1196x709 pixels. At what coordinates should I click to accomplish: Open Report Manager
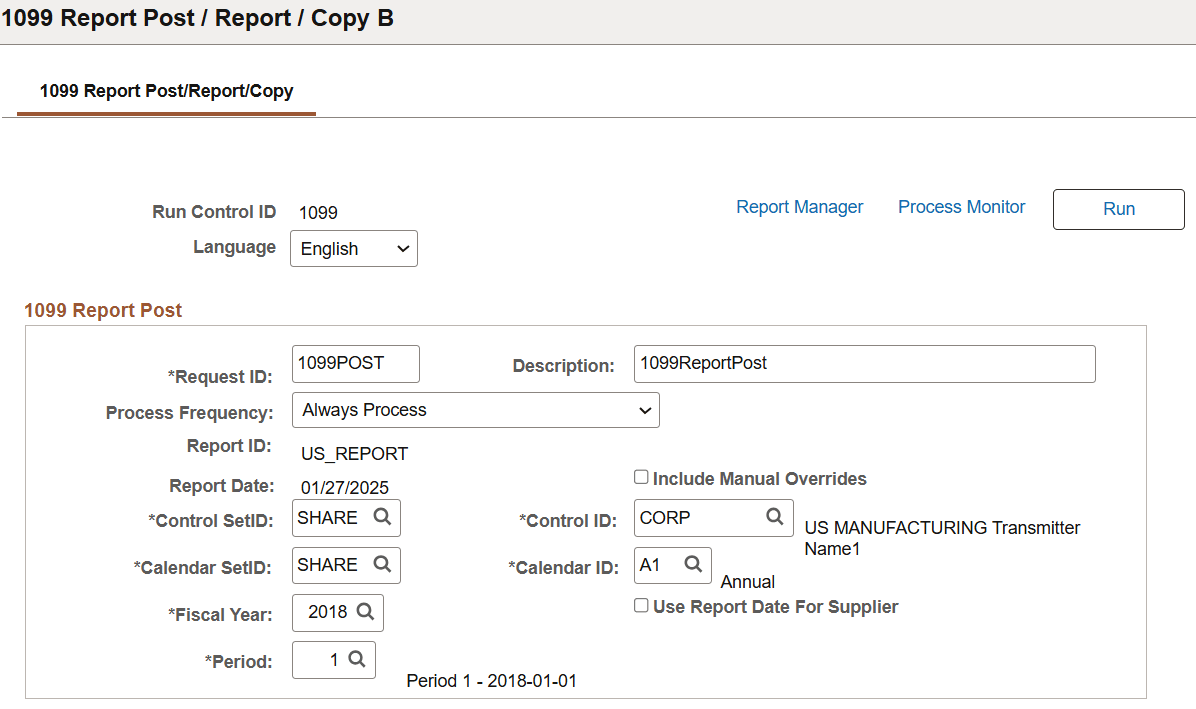click(799, 206)
